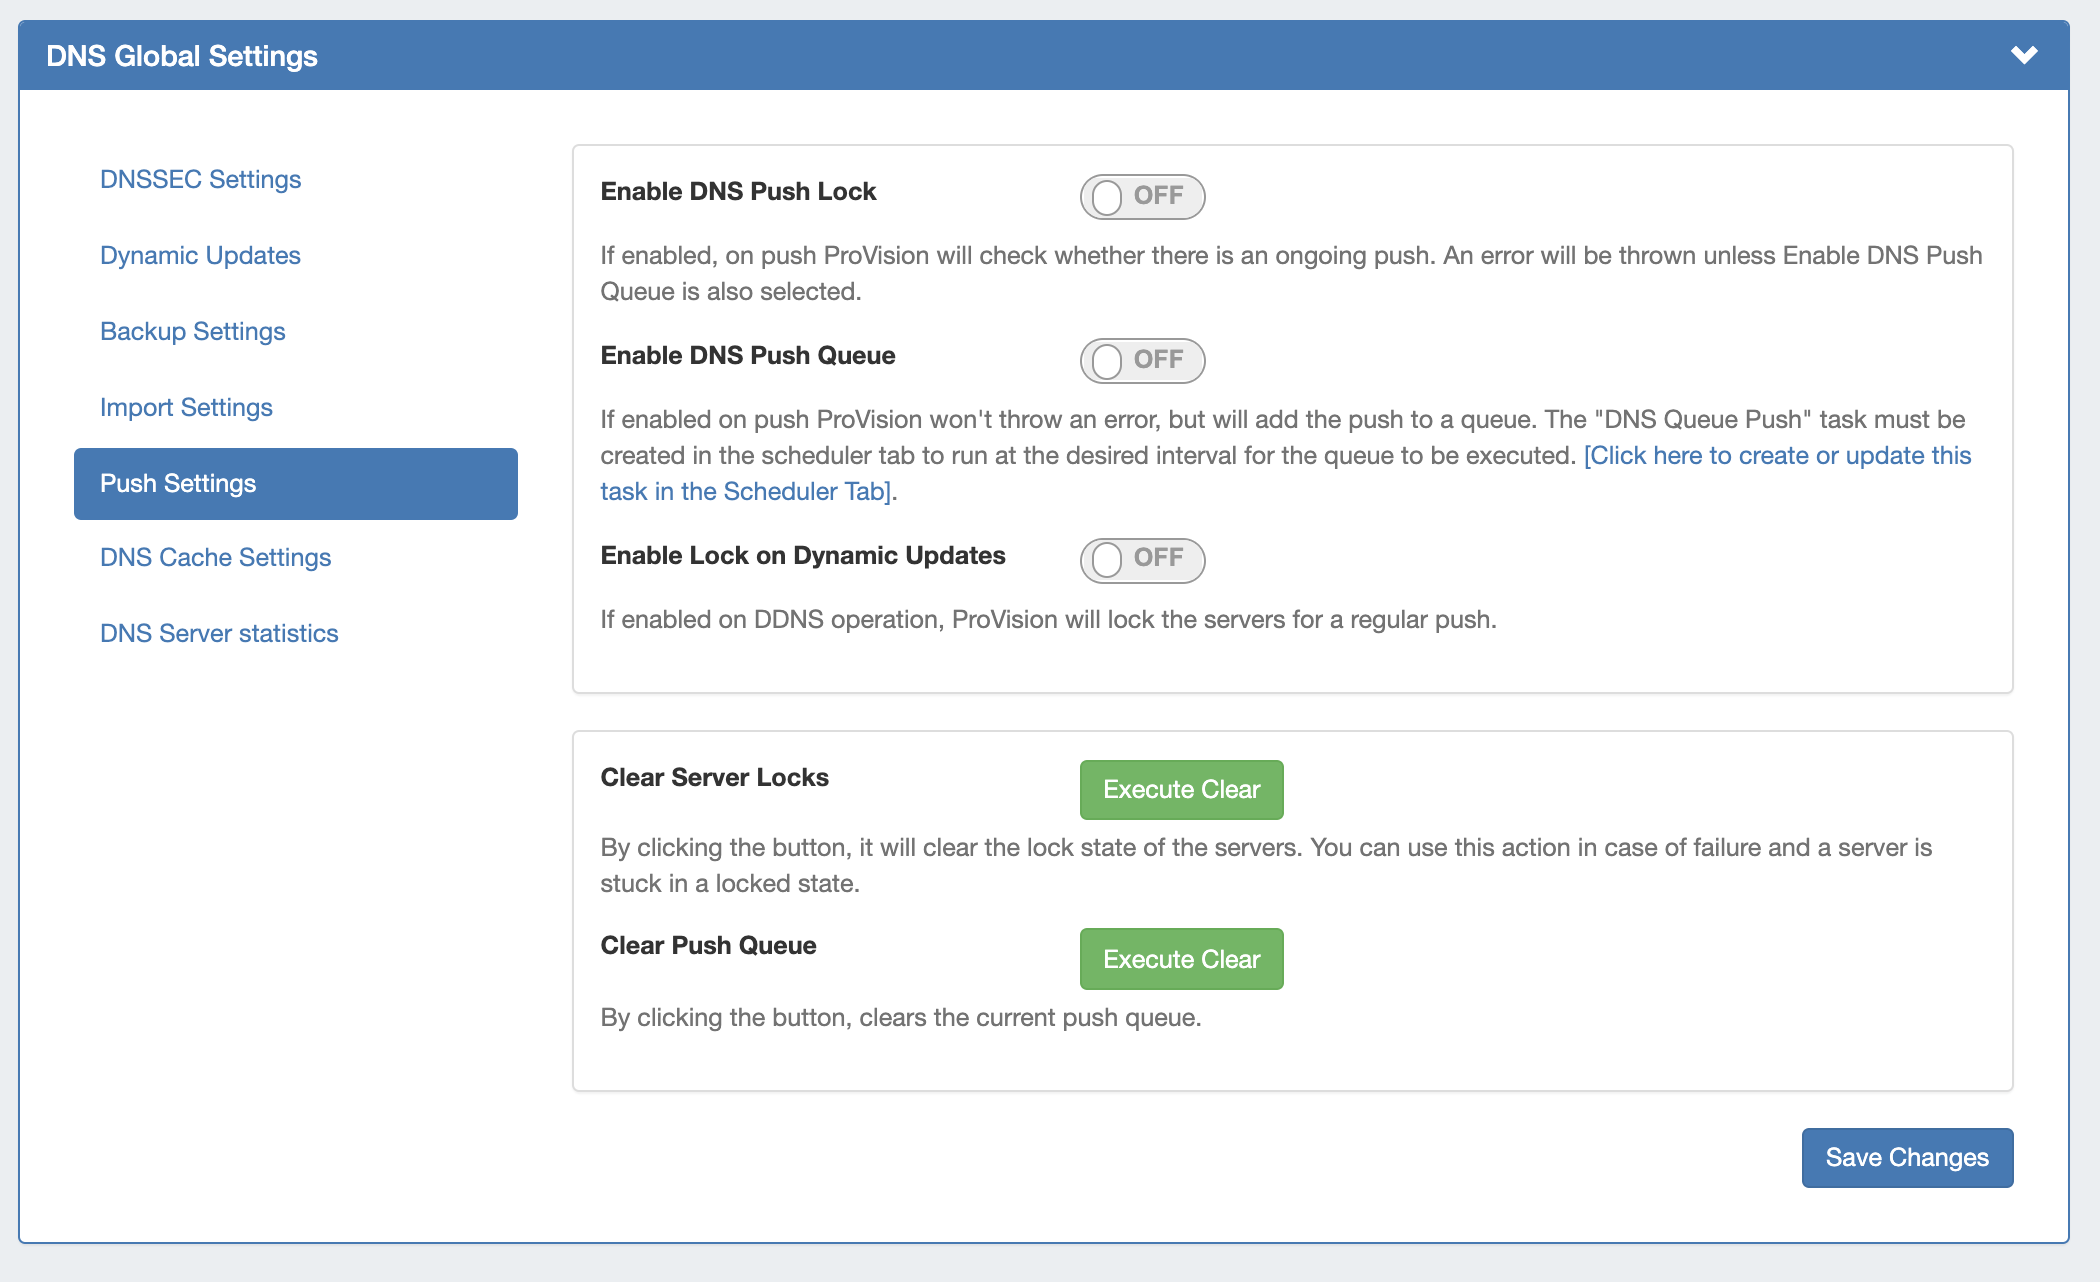The width and height of the screenshot is (2100, 1282).
Task: Open Import Settings section
Action: coord(186,407)
